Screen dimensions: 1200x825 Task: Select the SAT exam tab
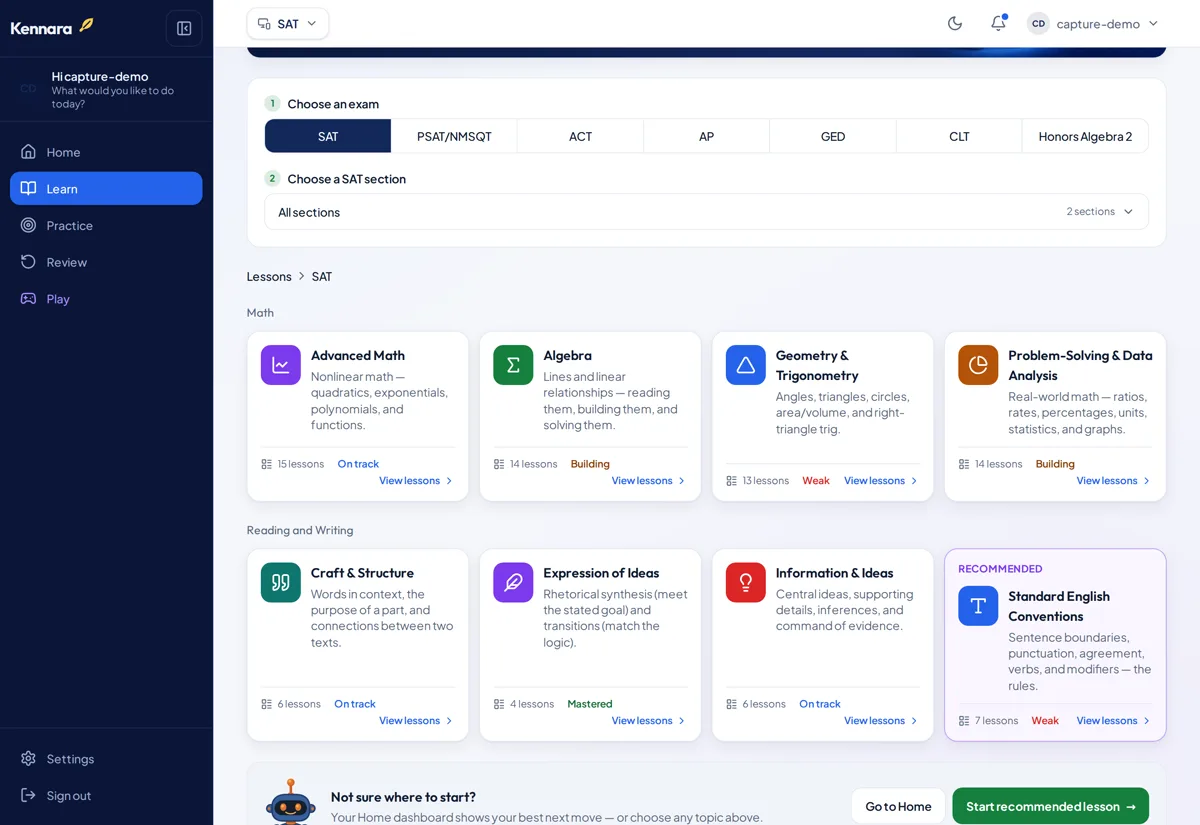328,136
